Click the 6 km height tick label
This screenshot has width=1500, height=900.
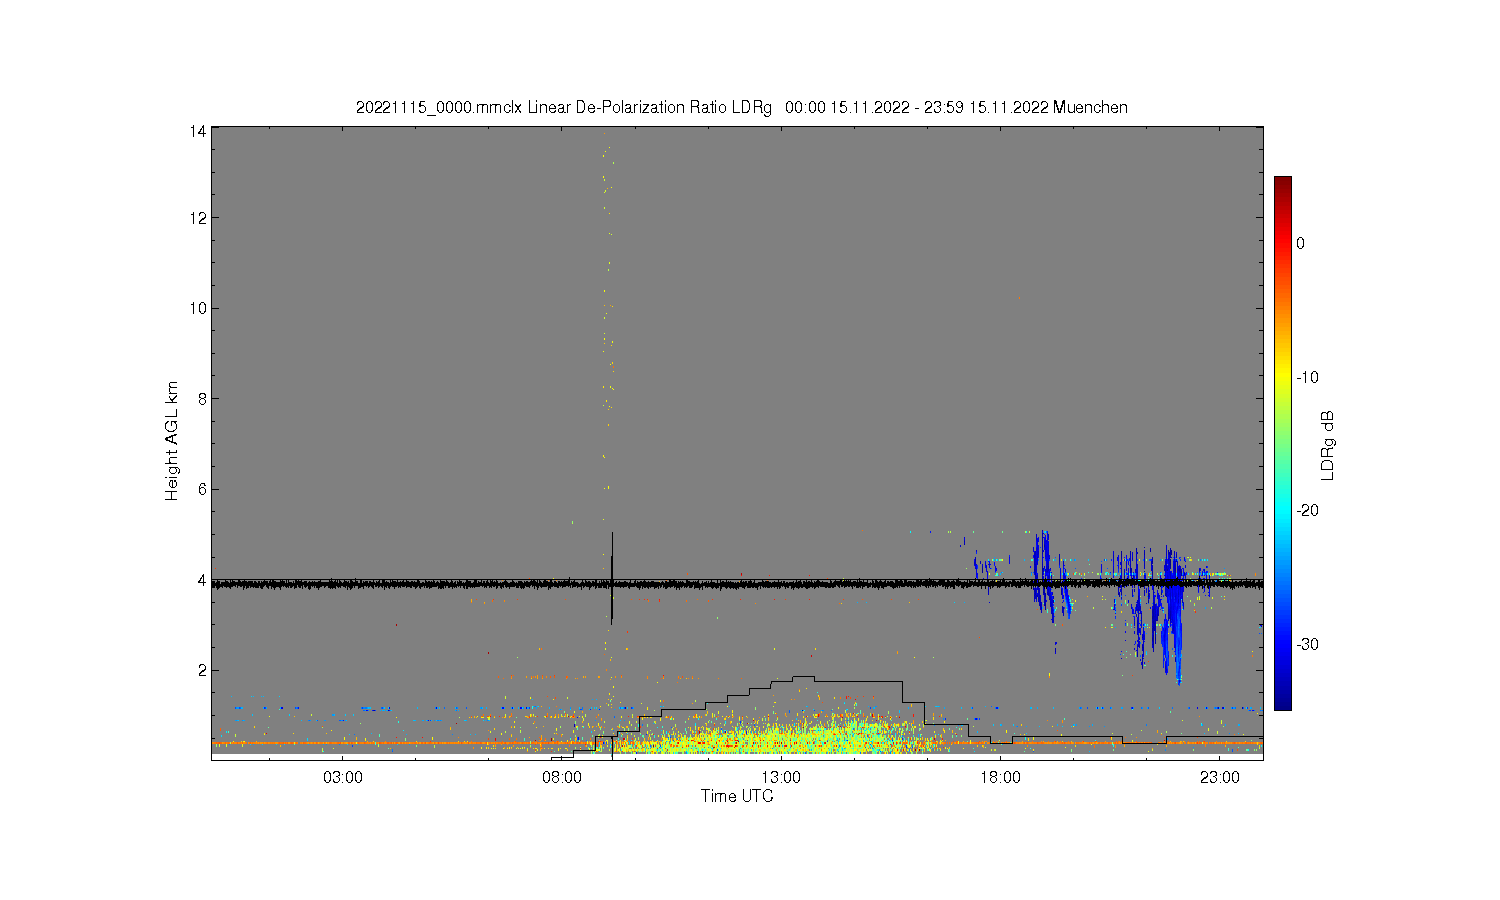coord(202,489)
